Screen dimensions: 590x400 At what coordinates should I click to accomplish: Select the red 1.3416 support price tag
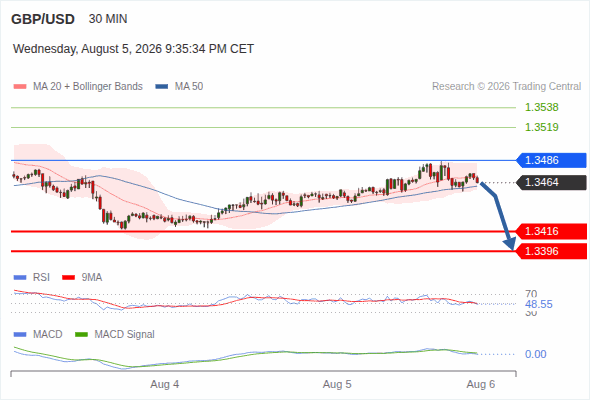pyautogui.click(x=551, y=231)
